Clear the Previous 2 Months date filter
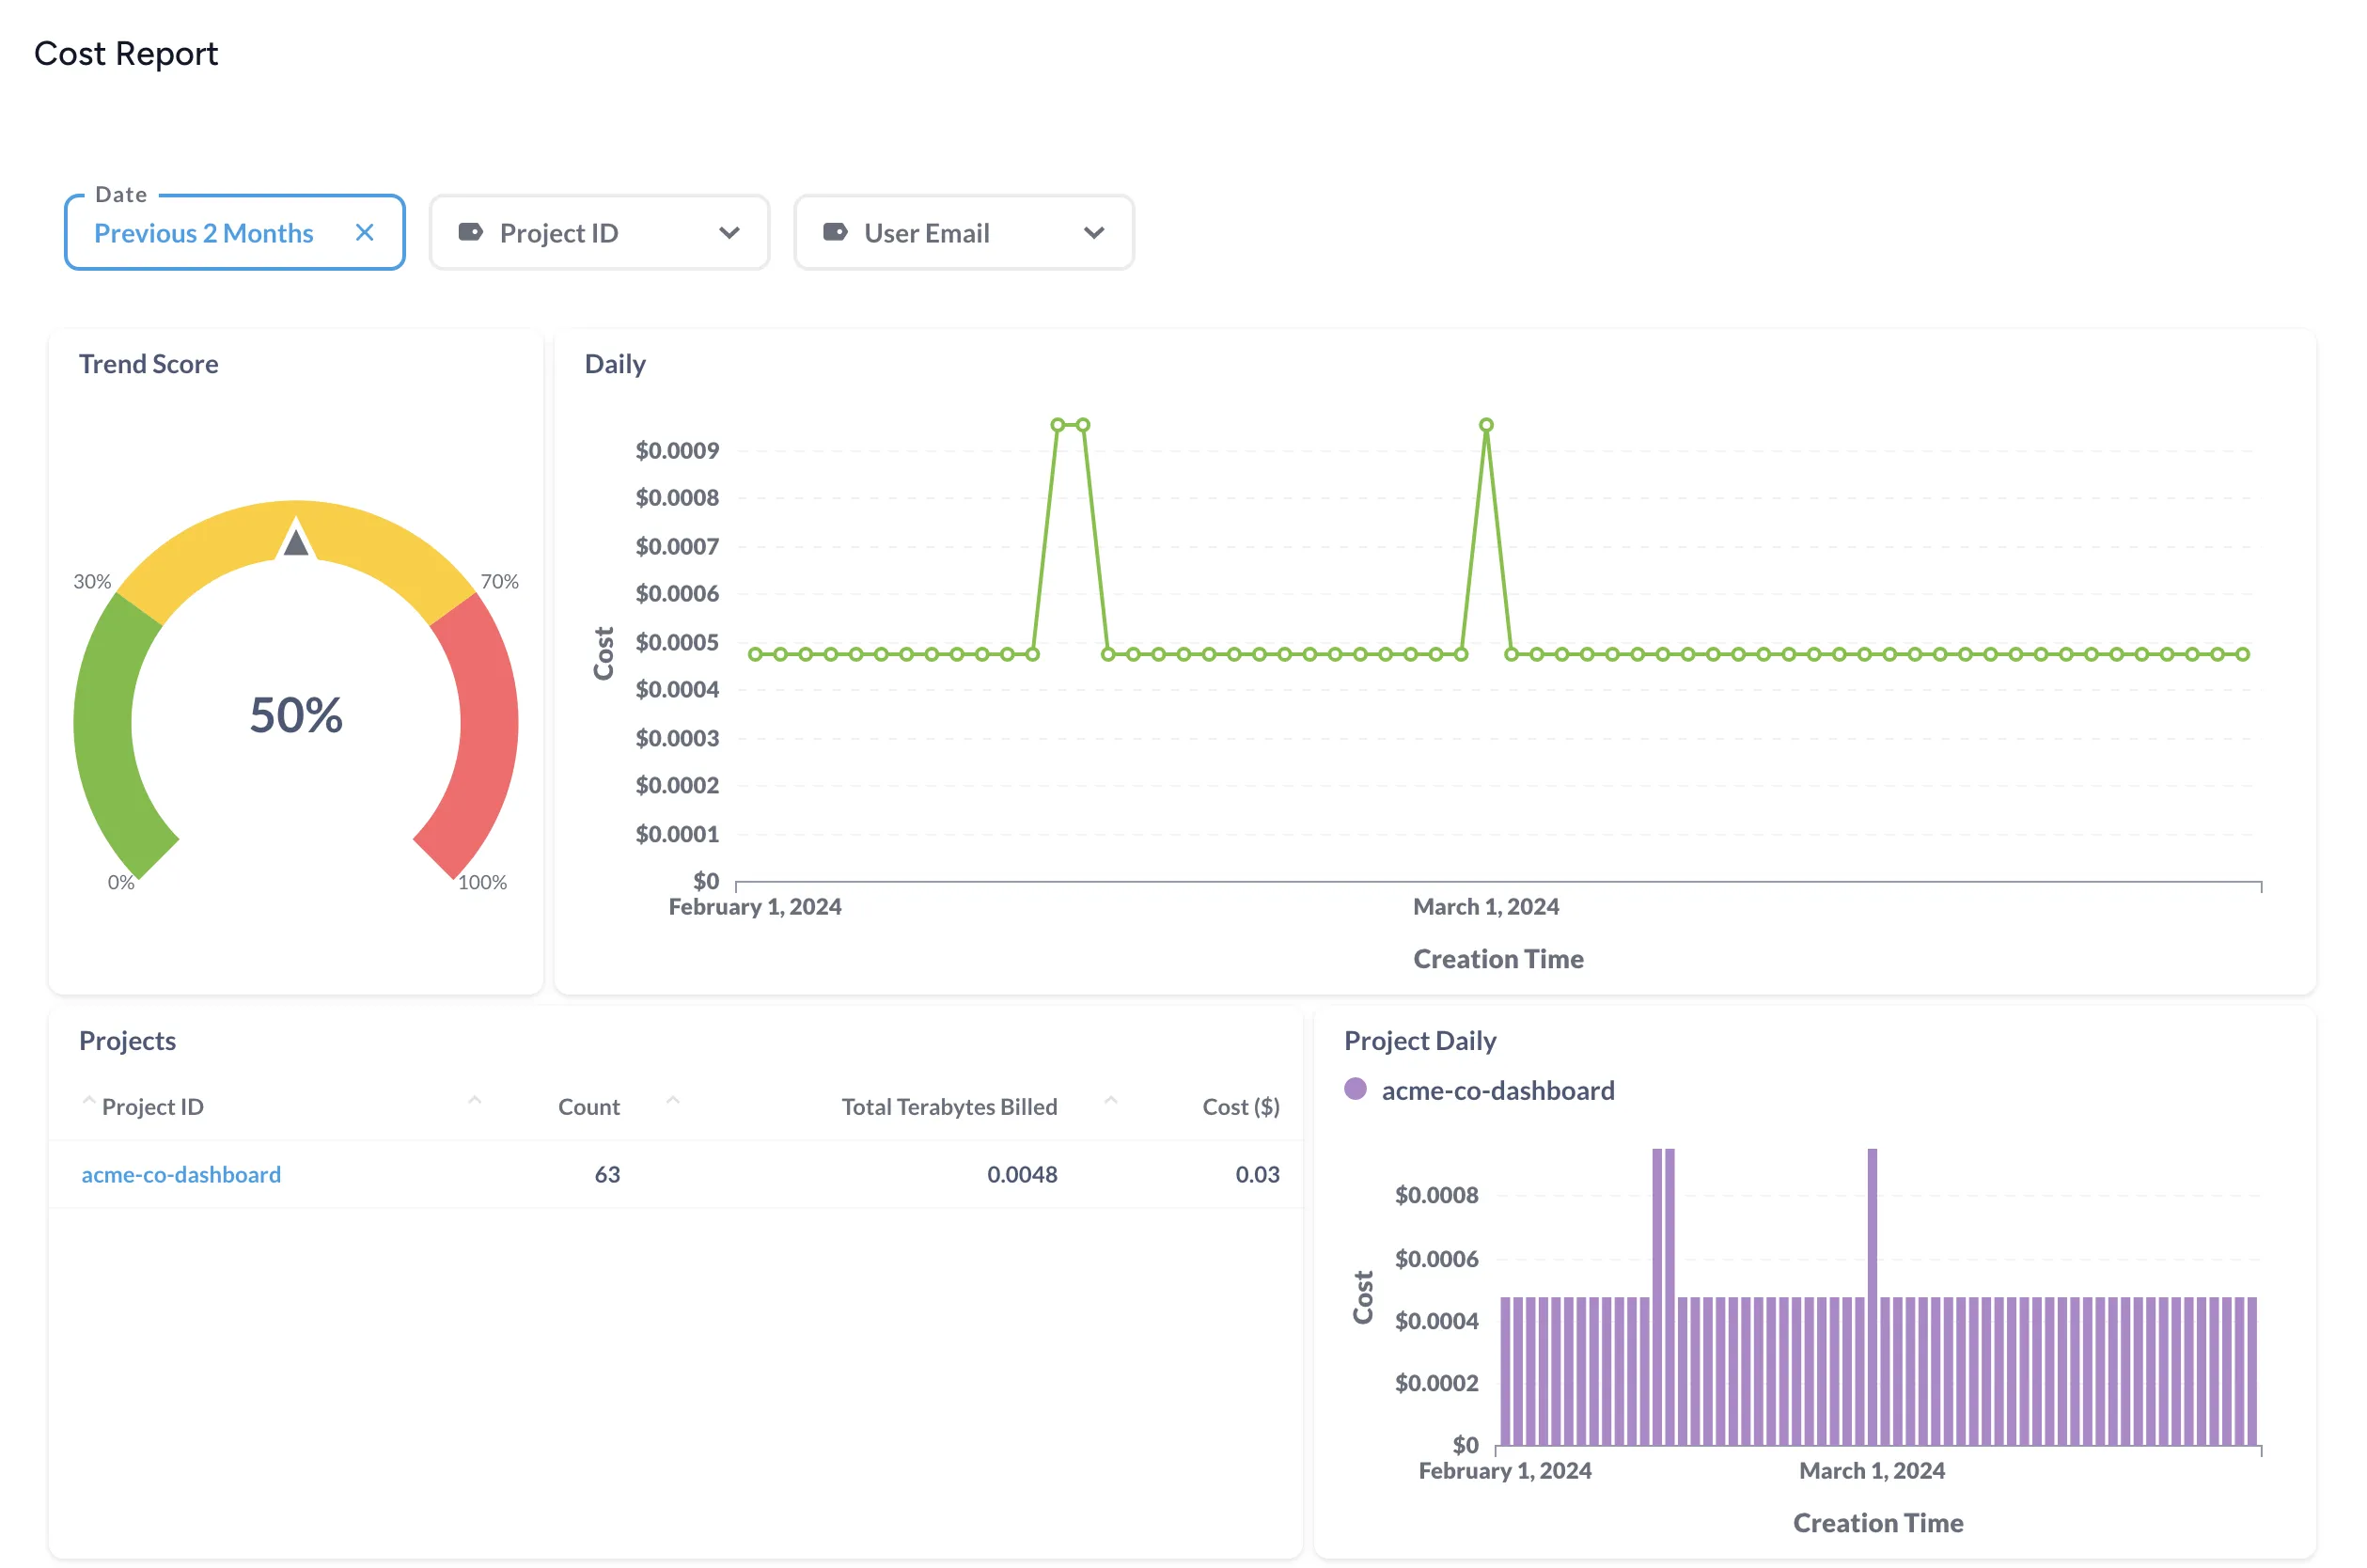Viewport: 2367px width, 1568px height. [x=364, y=232]
